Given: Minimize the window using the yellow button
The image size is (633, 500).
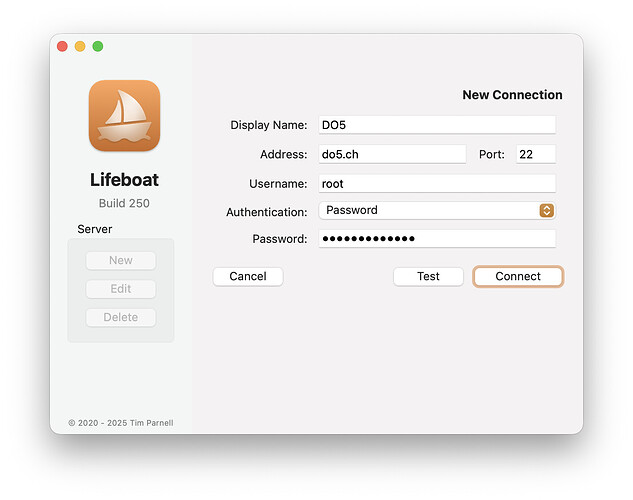Looking at the screenshot, I should point(80,46).
